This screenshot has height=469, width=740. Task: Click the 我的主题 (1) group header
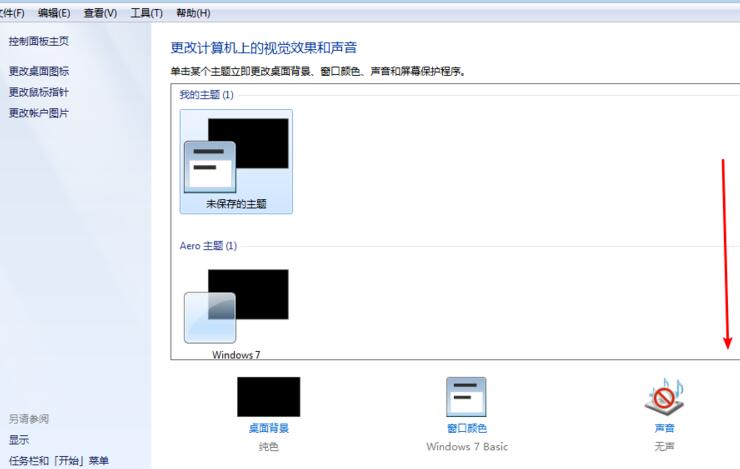[x=206, y=95]
